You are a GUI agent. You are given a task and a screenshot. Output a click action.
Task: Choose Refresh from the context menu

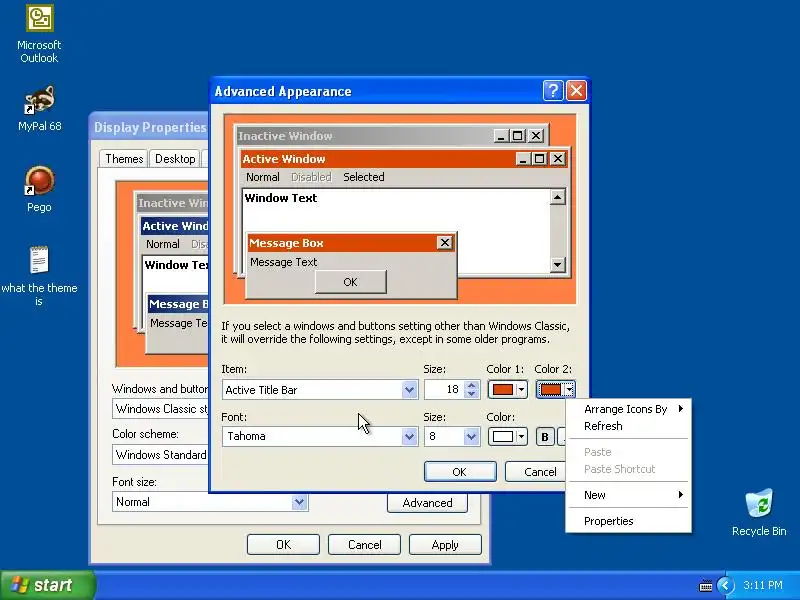point(629,426)
